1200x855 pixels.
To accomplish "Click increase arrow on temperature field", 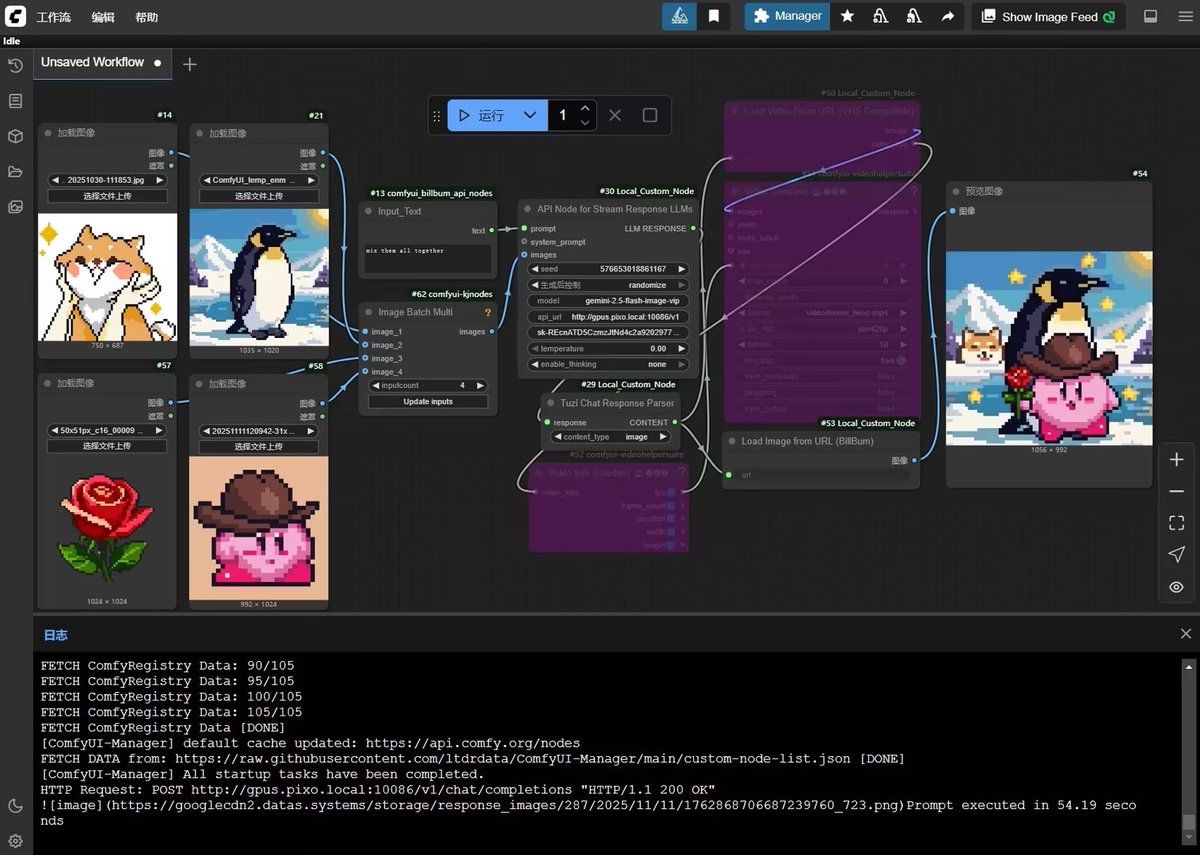I will point(682,348).
